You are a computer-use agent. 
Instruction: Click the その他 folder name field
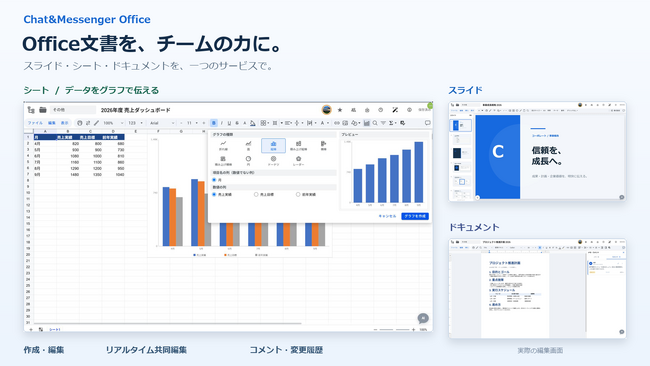click(73, 110)
